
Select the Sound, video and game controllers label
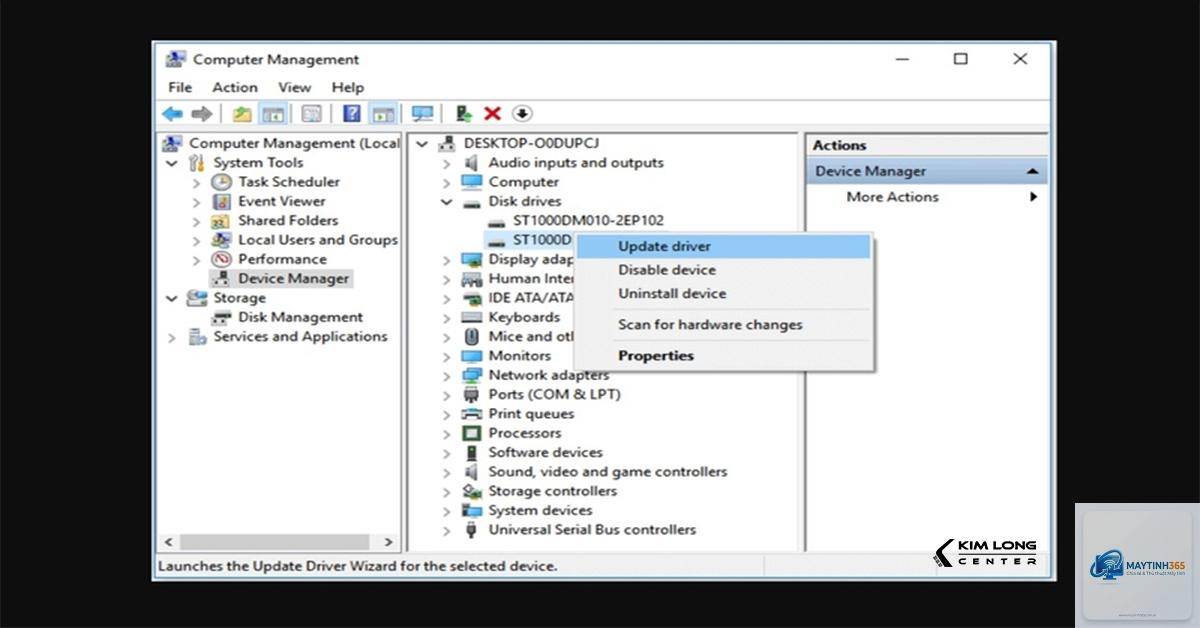pyautogui.click(x=608, y=472)
